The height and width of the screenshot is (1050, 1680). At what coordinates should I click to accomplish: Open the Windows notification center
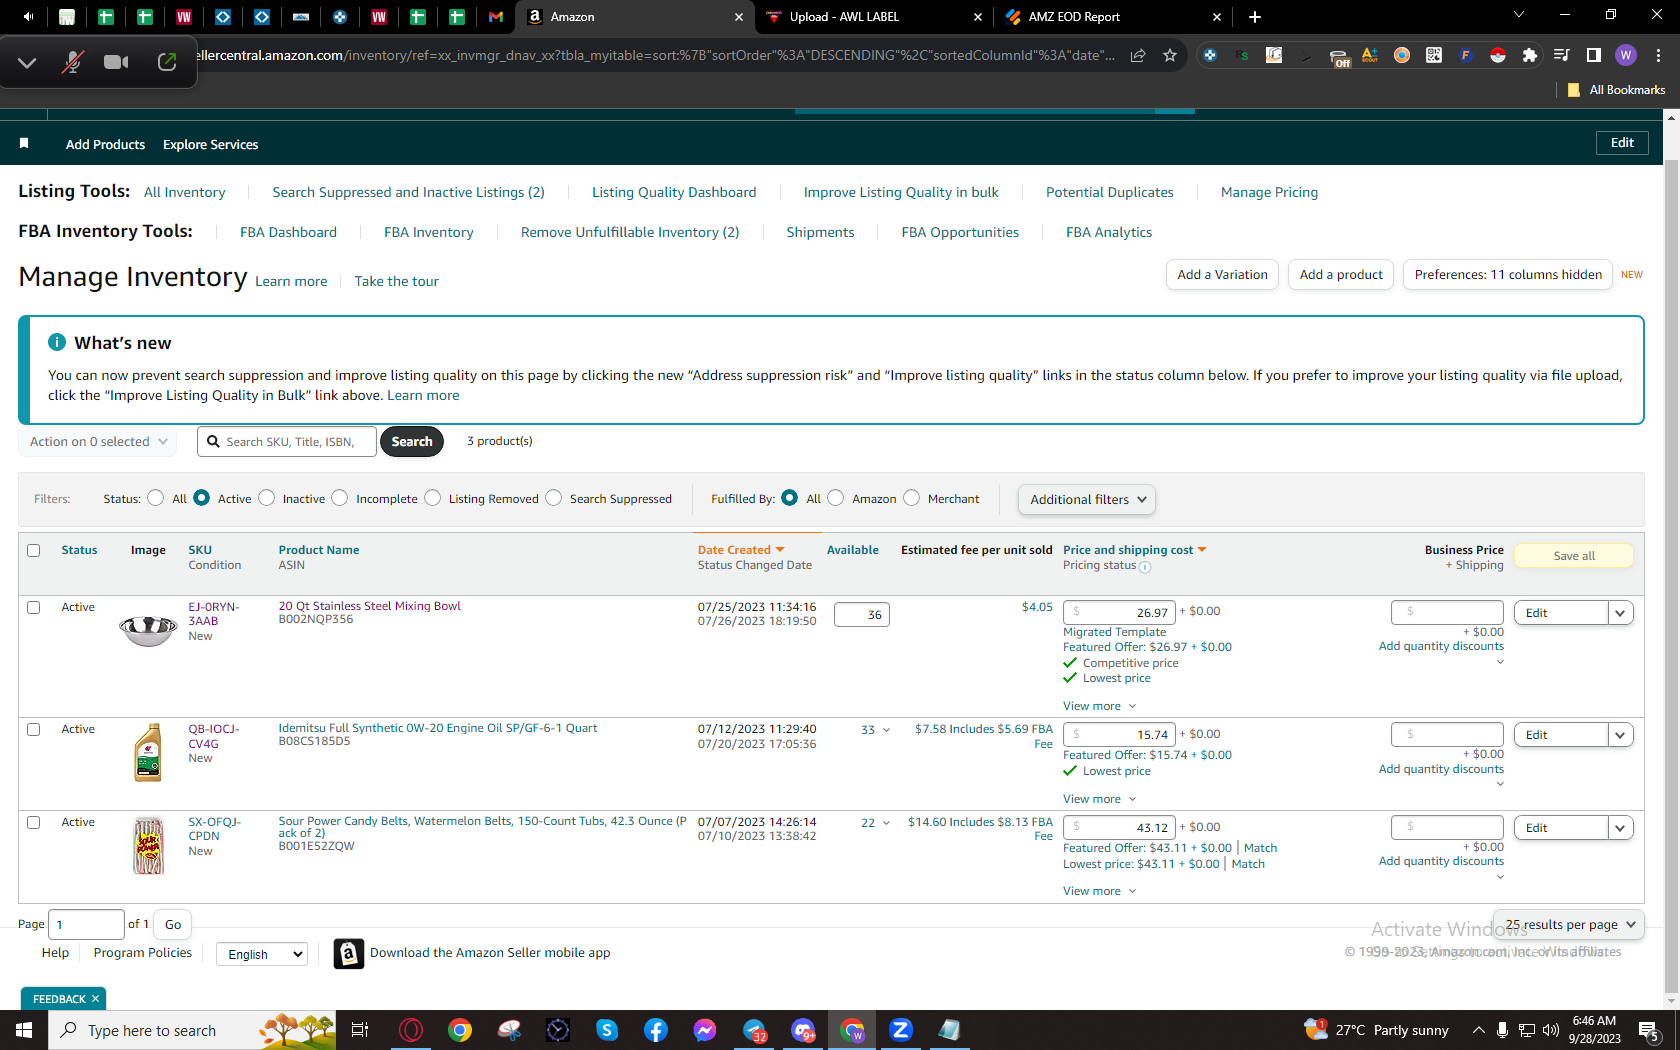click(x=1650, y=1031)
